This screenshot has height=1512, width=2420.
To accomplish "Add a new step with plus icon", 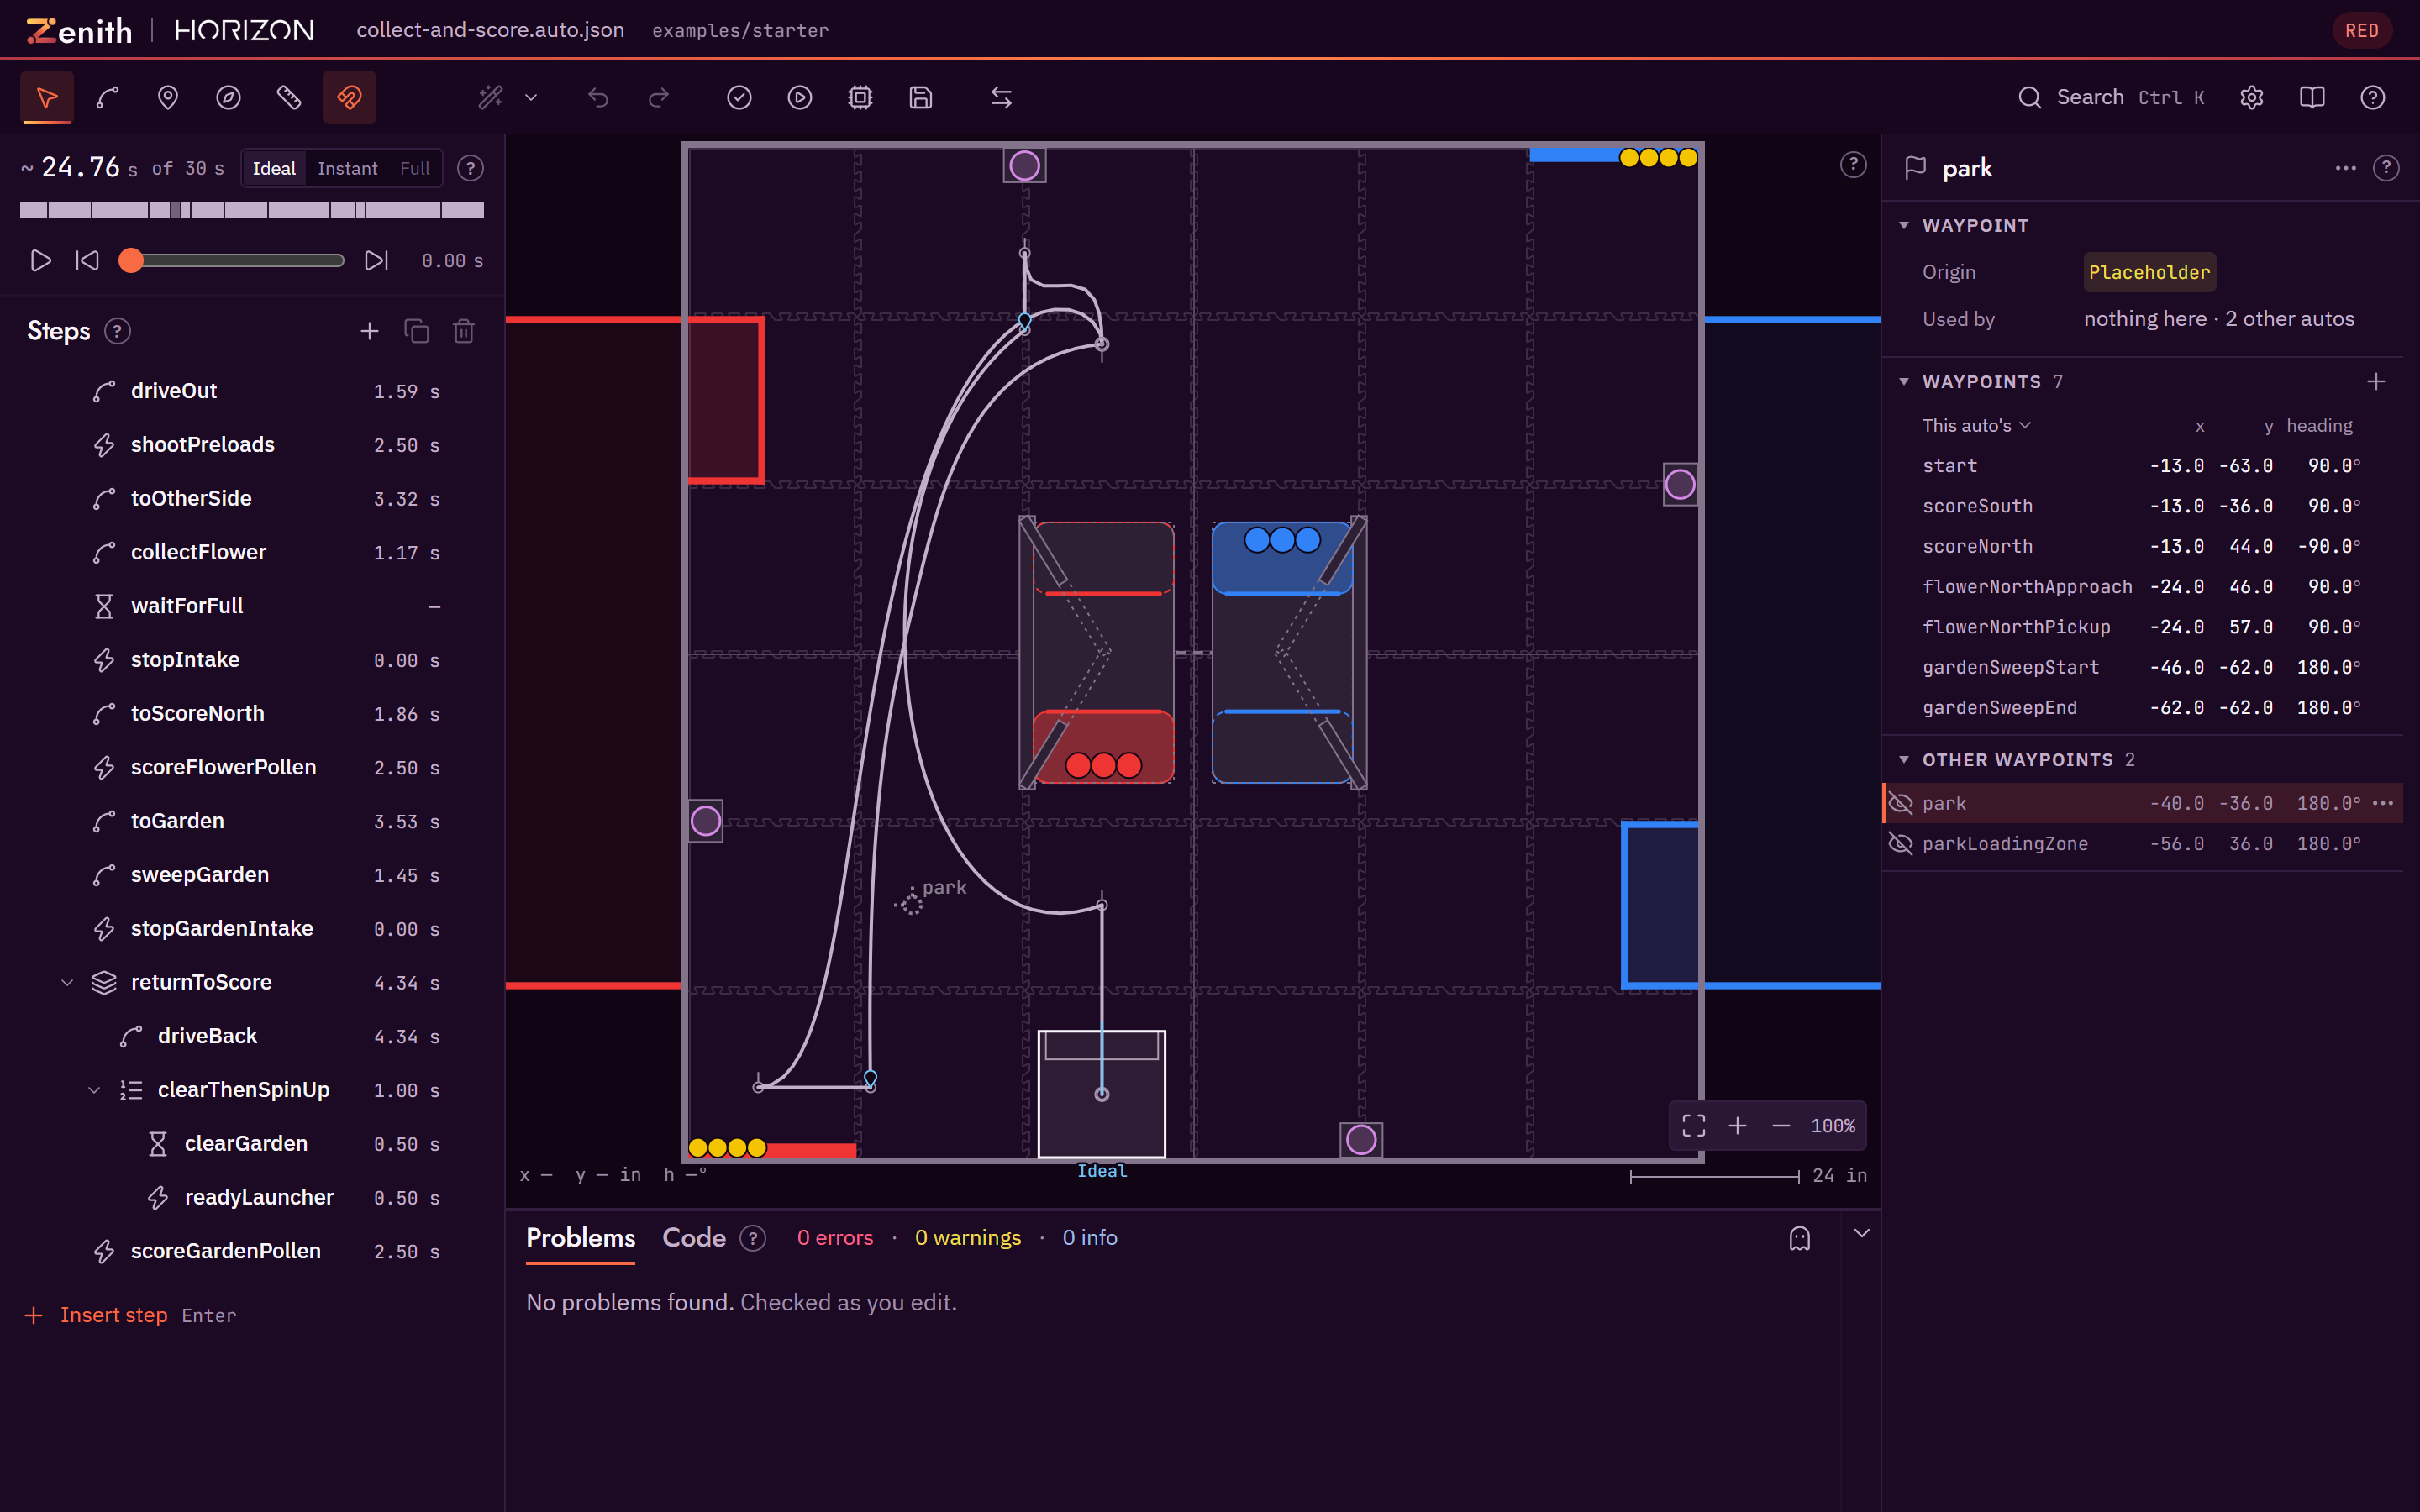I will click(369, 331).
